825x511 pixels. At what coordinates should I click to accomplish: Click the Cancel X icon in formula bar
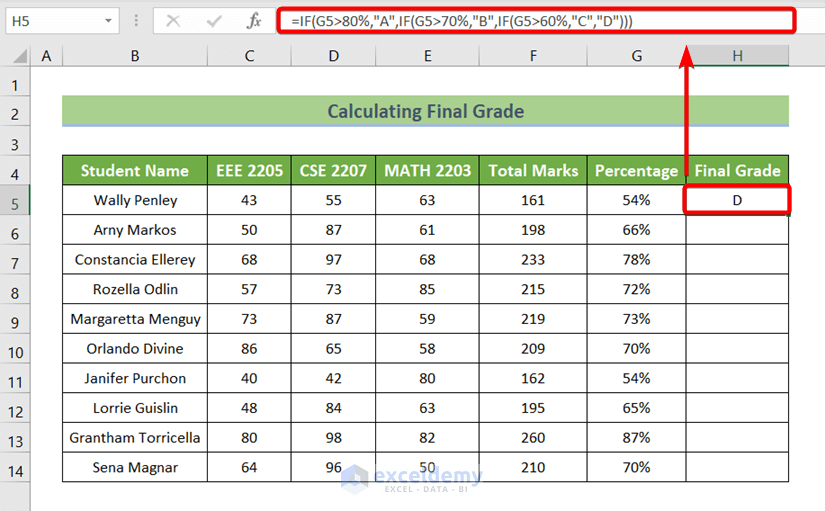173,21
